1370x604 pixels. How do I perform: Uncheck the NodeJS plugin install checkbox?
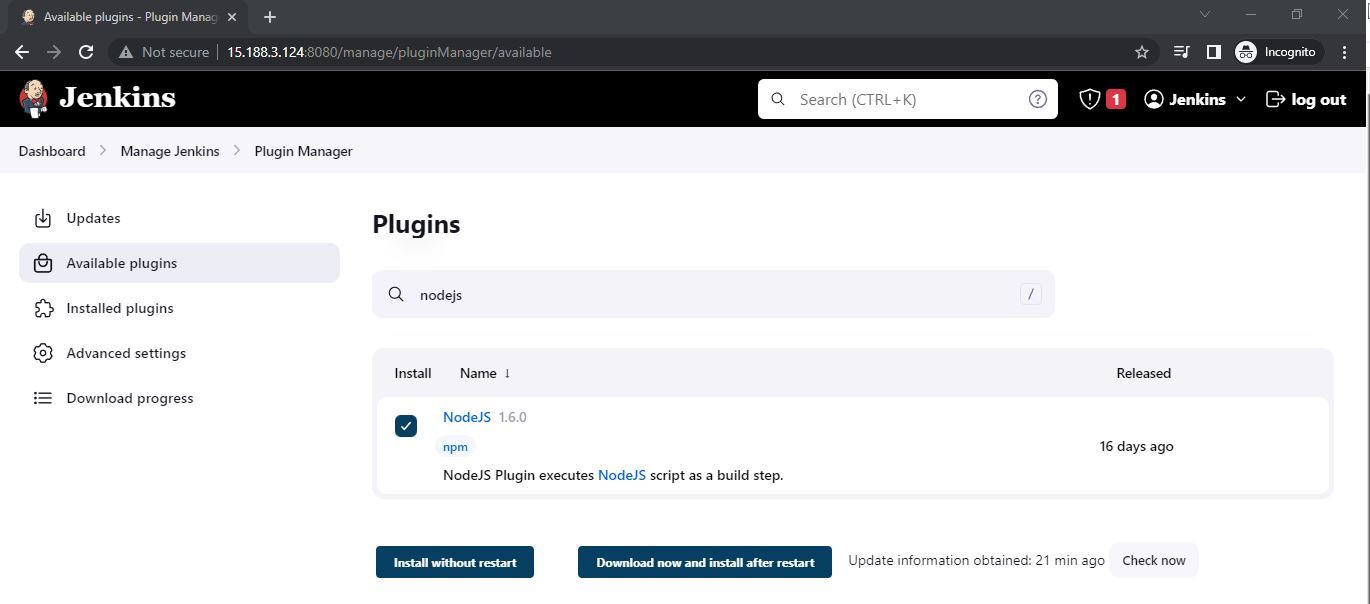click(x=405, y=425)
